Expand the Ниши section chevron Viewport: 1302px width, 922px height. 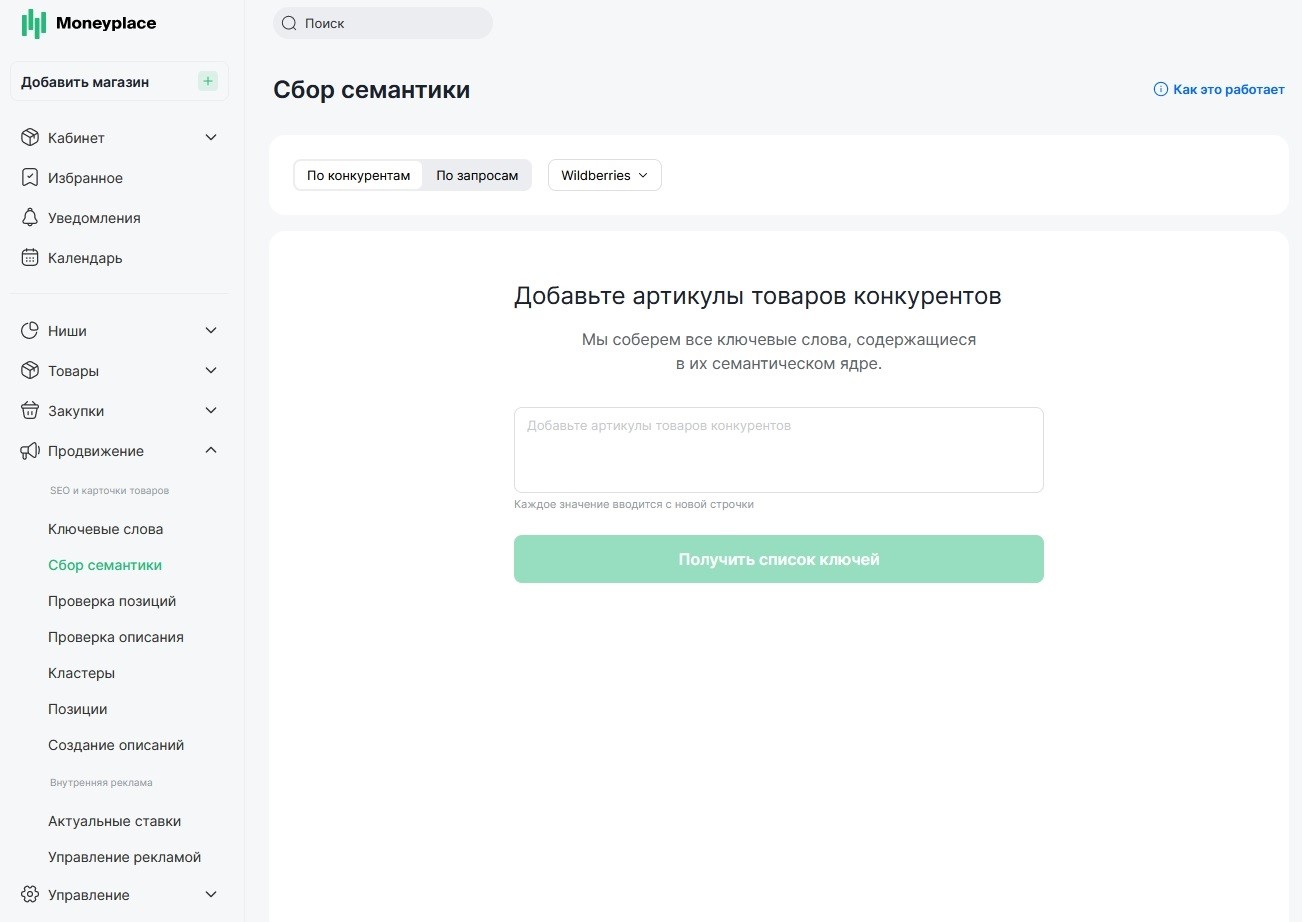coord(211,331)
